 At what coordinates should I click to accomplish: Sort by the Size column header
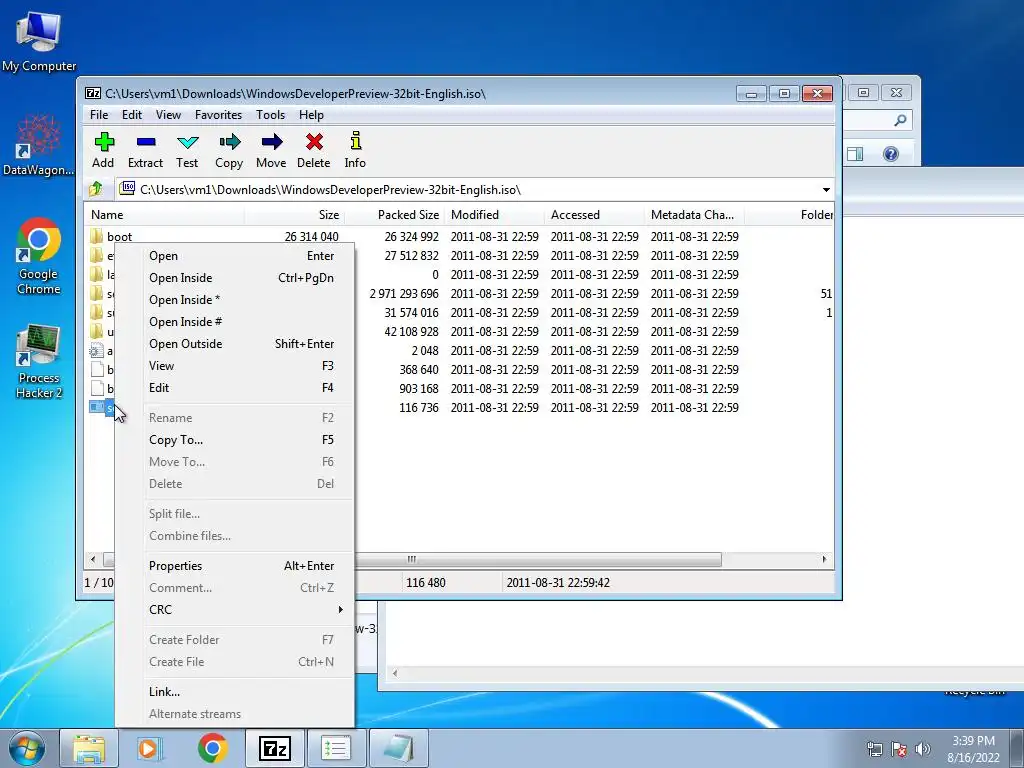[294, 215]
